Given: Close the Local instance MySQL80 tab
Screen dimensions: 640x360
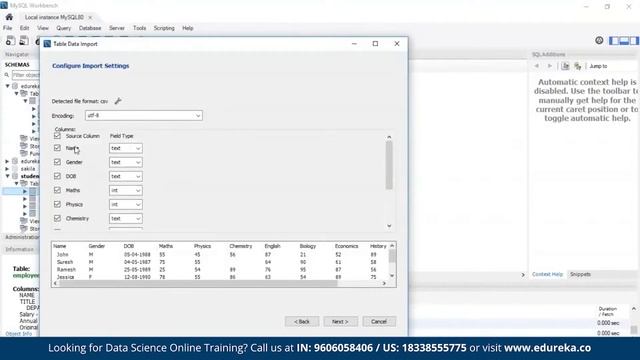Looking at the screenshot, I should click(x=90, y=17).
